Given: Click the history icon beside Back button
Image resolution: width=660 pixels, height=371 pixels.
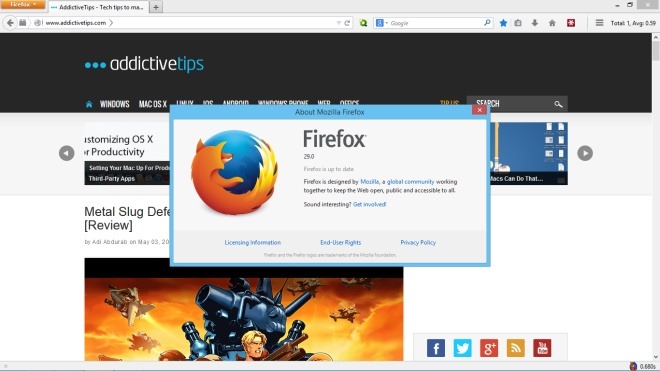Looking at the screenshot, I should [x=23, y=23].
